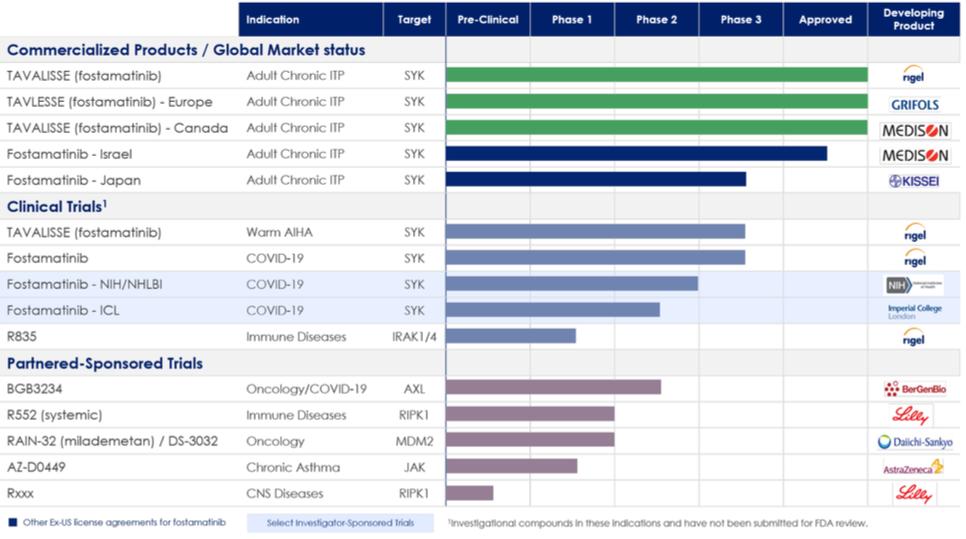Click the mauve progress bar for BGB3234
Screen dimensions: 966x539
[x=553, y=387]
